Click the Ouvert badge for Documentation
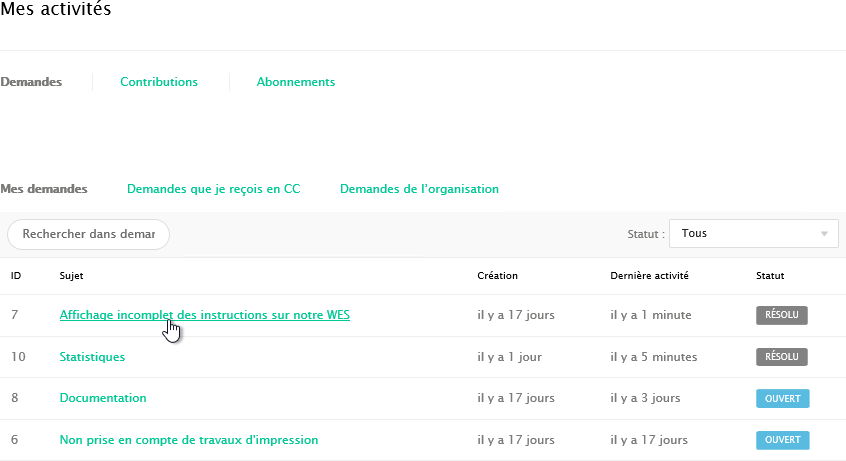Viewport: 846px width, 461px height. (x=782, y=398)
